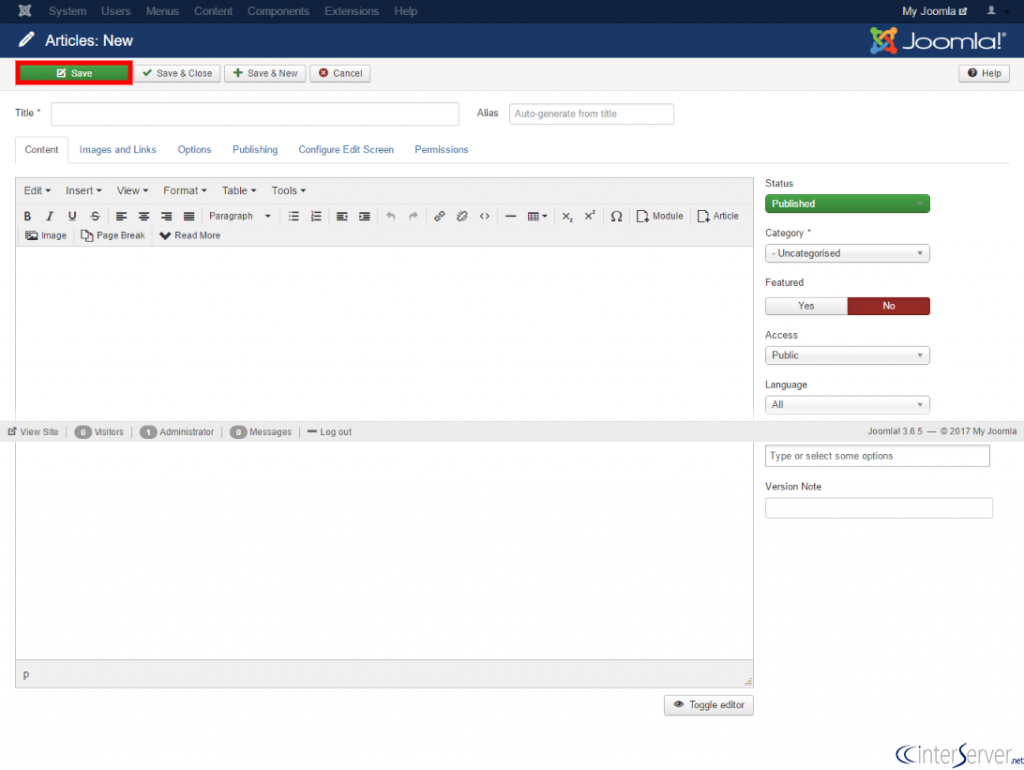Image resolution: width=1024 pixels, height=770 pixels.
Task: Set Featured to Yes
Action: coord(806,306)
